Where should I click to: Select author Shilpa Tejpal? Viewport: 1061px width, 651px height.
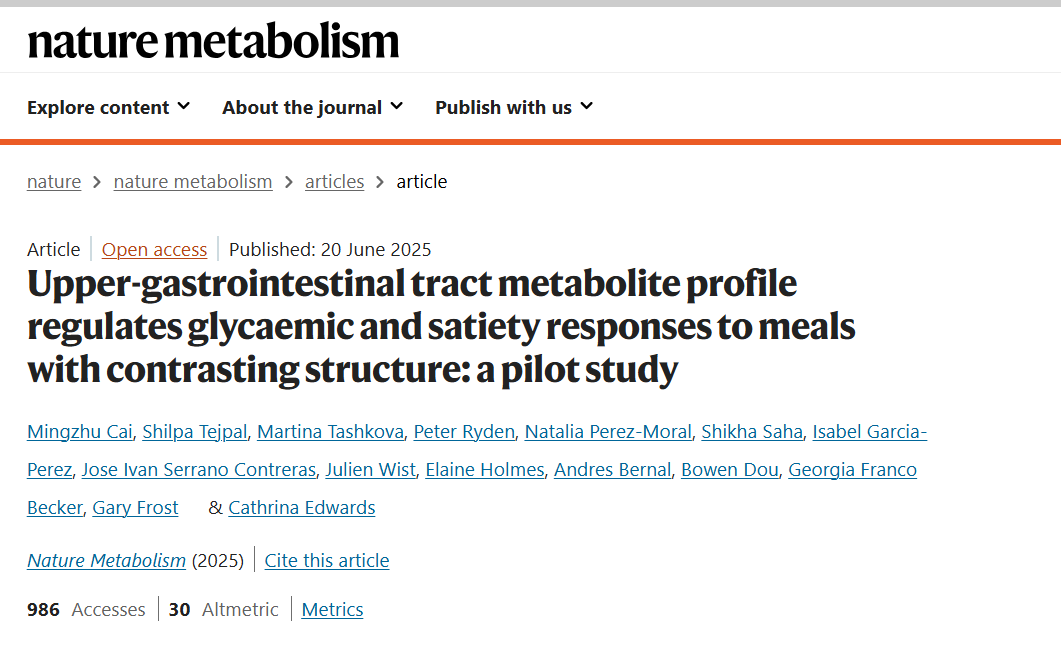pos(195,432)
